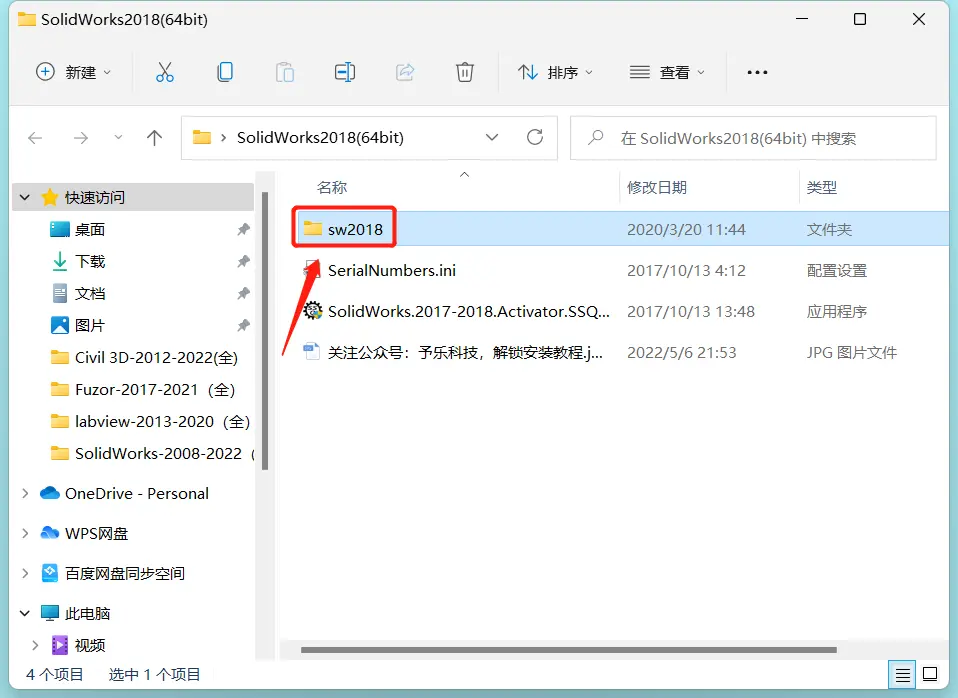Click the folder icon in address bar
The image size is (958, 698).
click(x=202, y=138)
